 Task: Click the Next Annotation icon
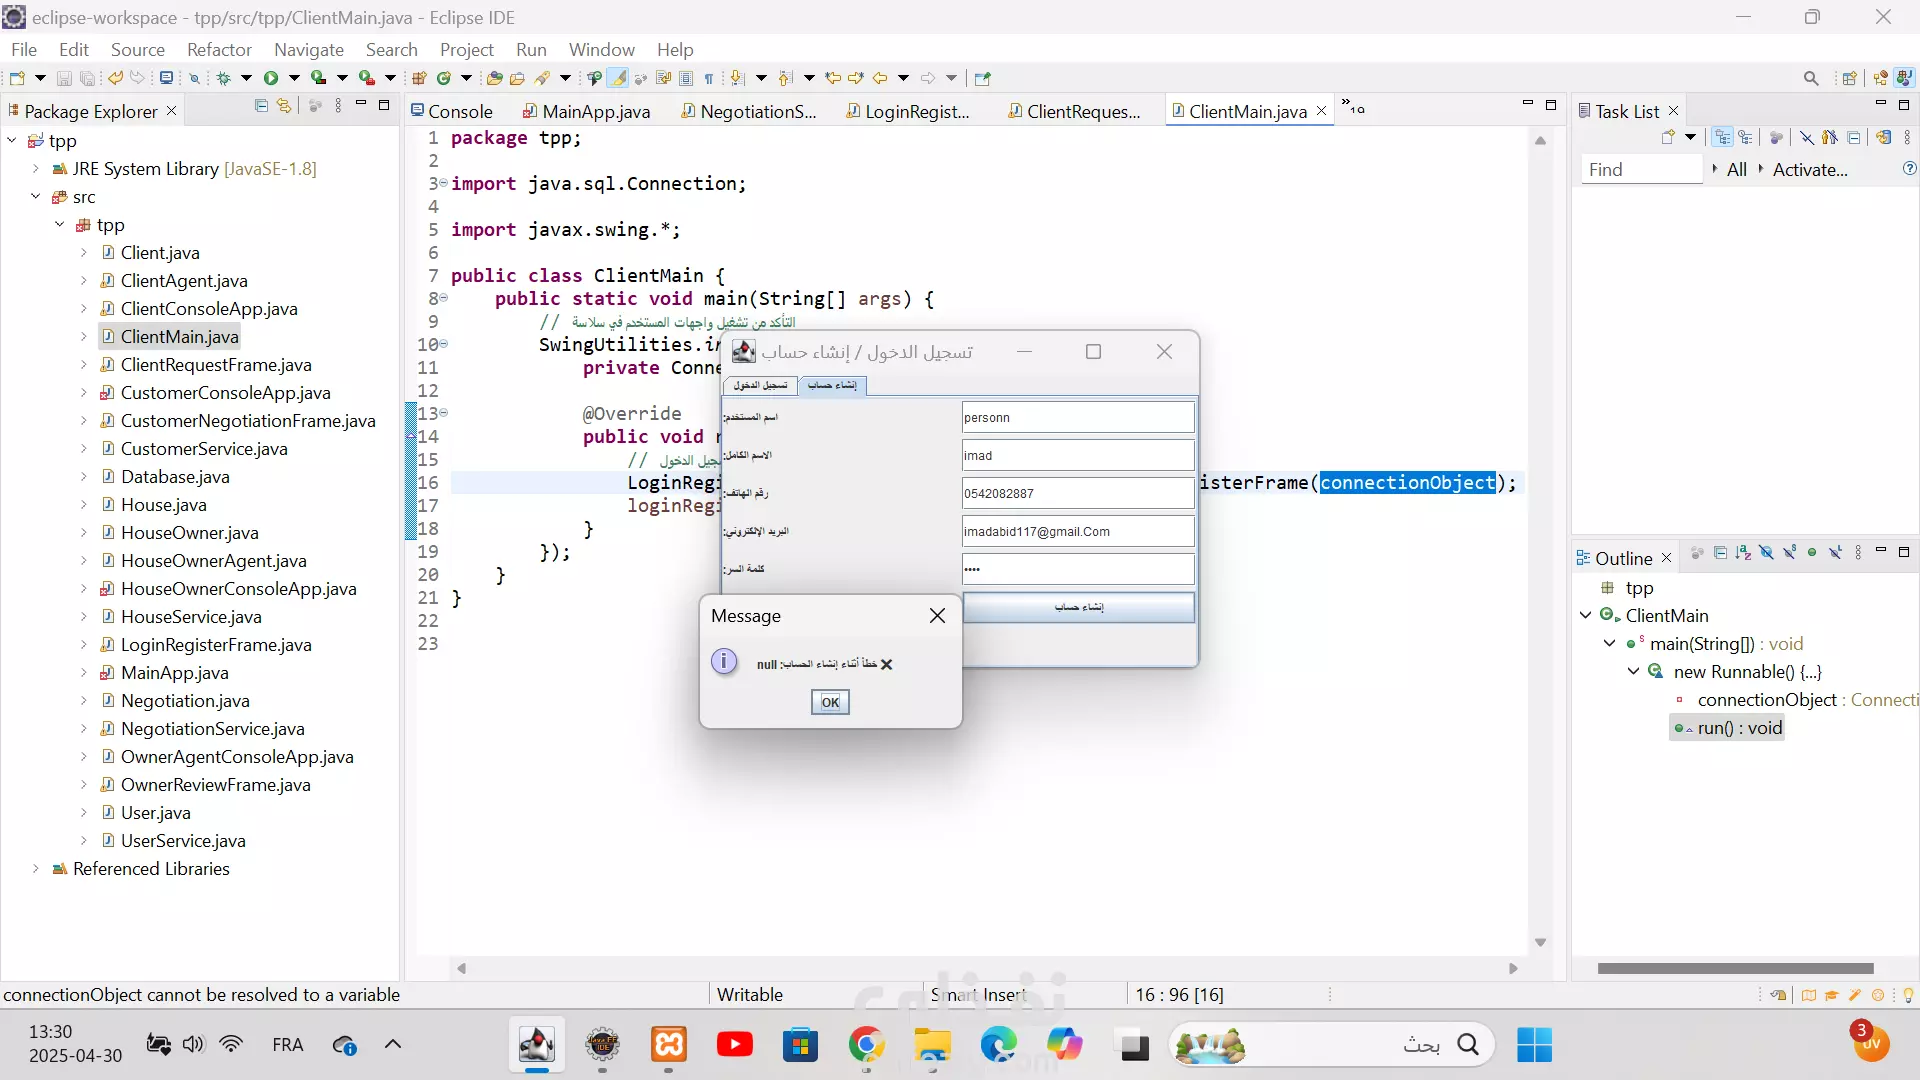click(737, 78)
